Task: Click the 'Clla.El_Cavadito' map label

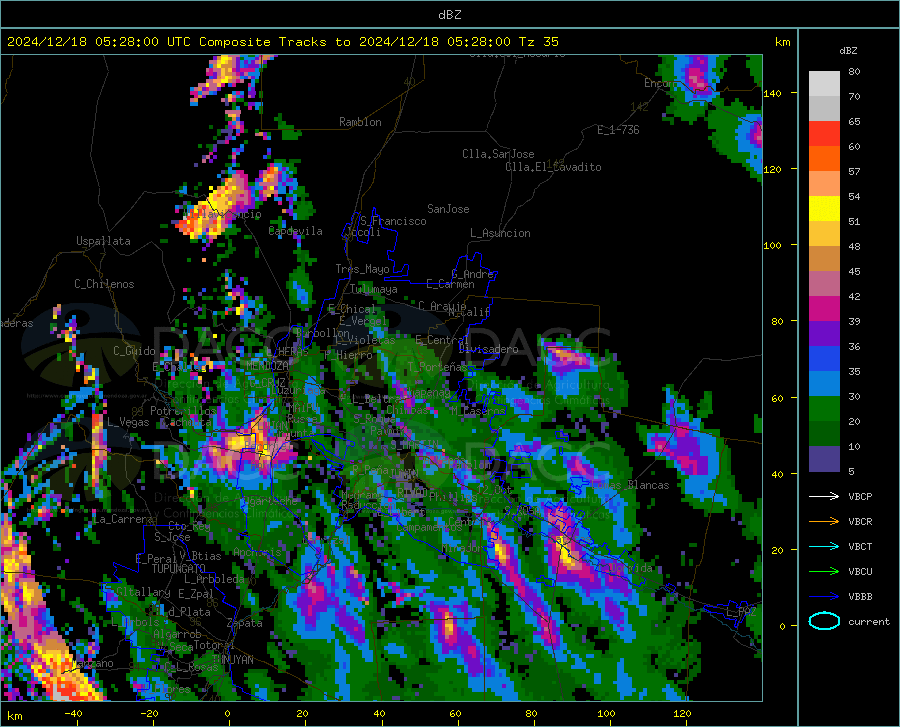Action: 553,168
